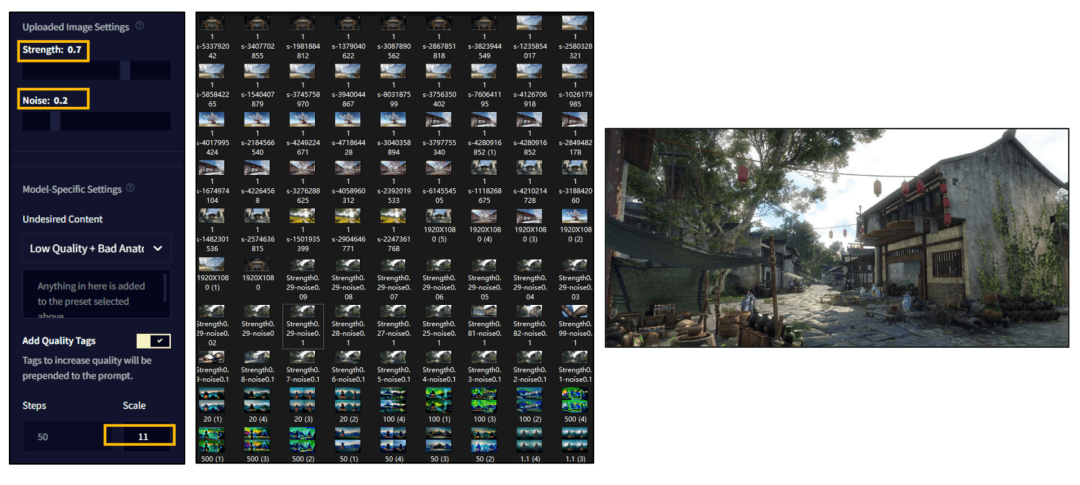Select the 100 (4) thumbnail
Viewport: 1080px width, 485px height.
pyautogui.click(x=393, y=404)
